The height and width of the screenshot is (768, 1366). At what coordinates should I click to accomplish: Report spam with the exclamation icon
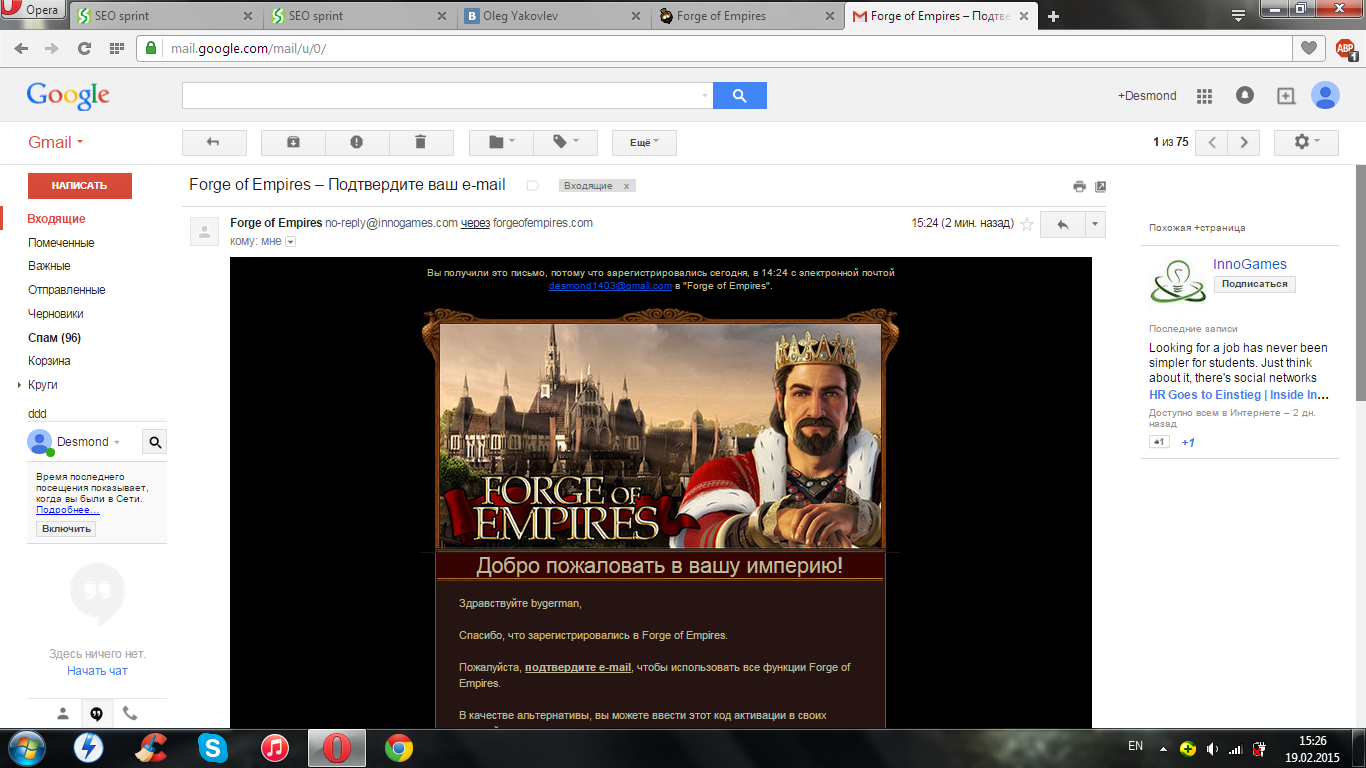(357, 143)
